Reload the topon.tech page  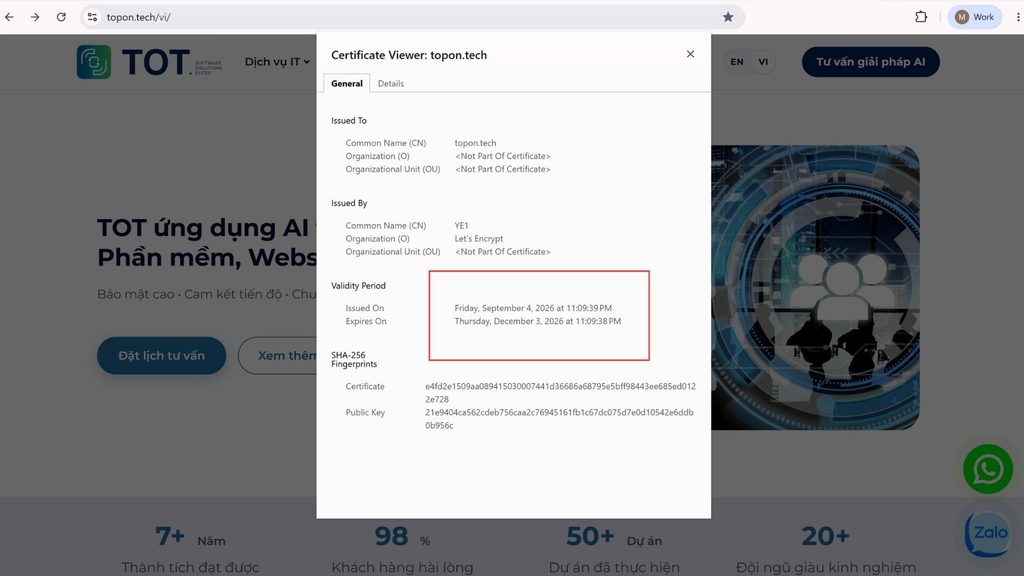pyautogui.click(x=61, y=17)
